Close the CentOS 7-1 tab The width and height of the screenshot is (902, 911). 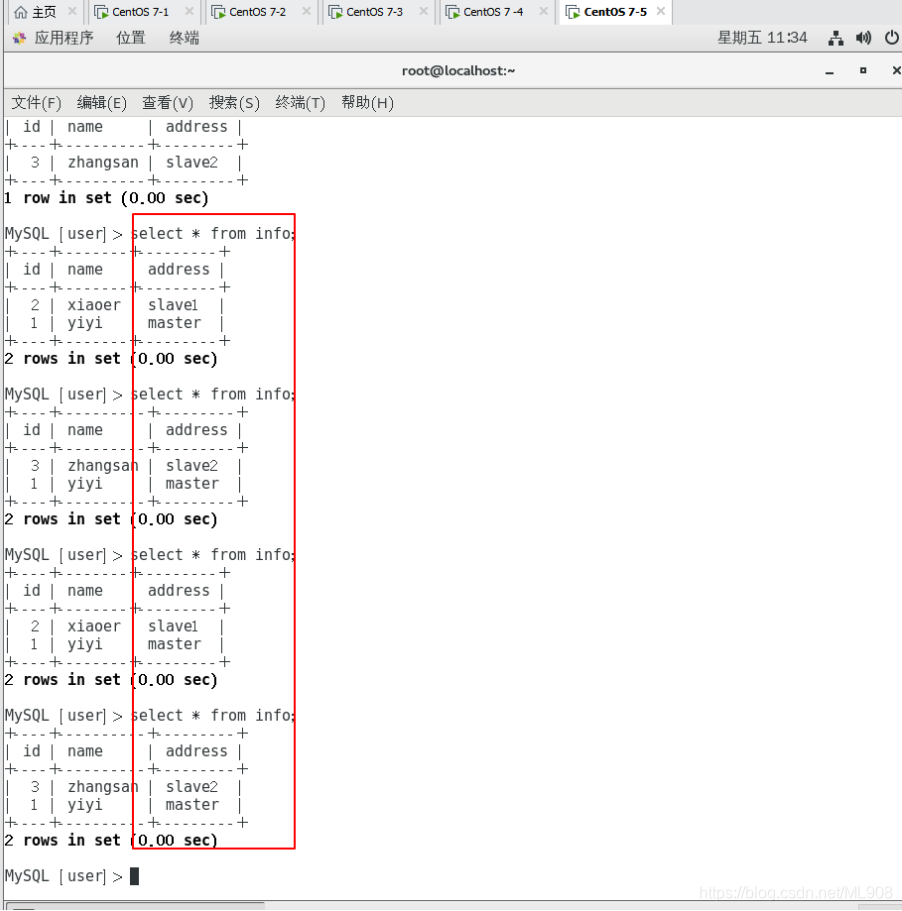[x=189, y=11]
